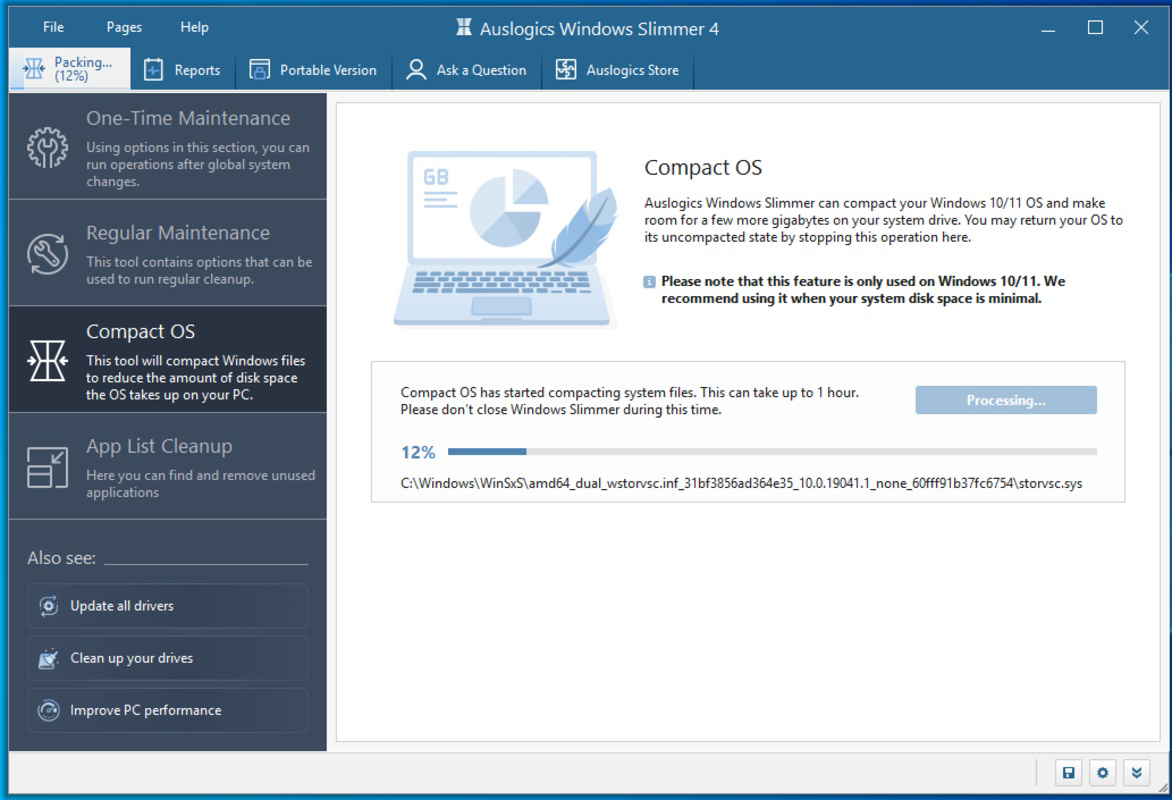
Task: Click the Compact OS heading in main panel
Action: 703,167
